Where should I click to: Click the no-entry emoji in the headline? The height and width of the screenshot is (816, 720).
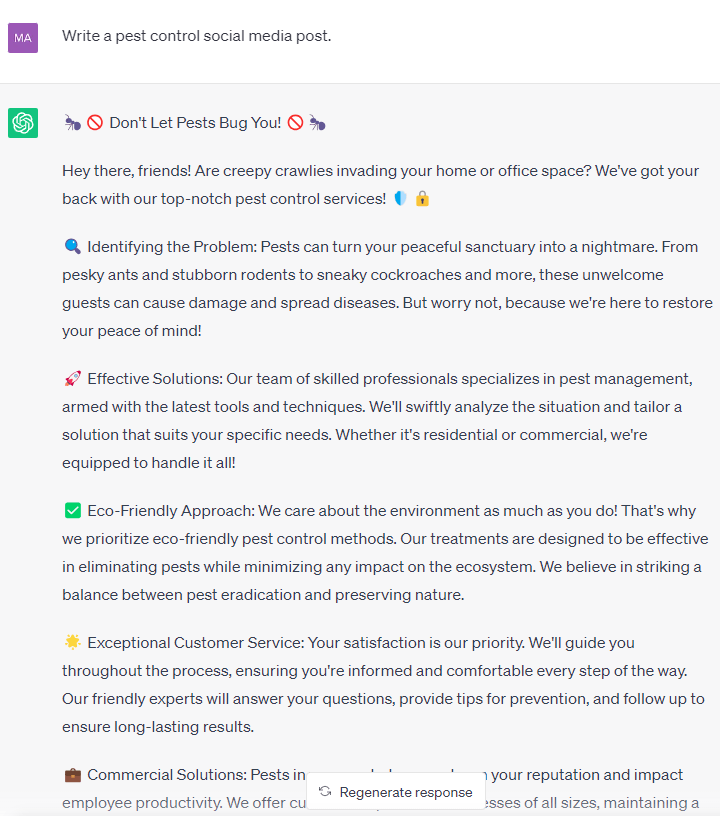pyautogui.click(x=94, y=122)
